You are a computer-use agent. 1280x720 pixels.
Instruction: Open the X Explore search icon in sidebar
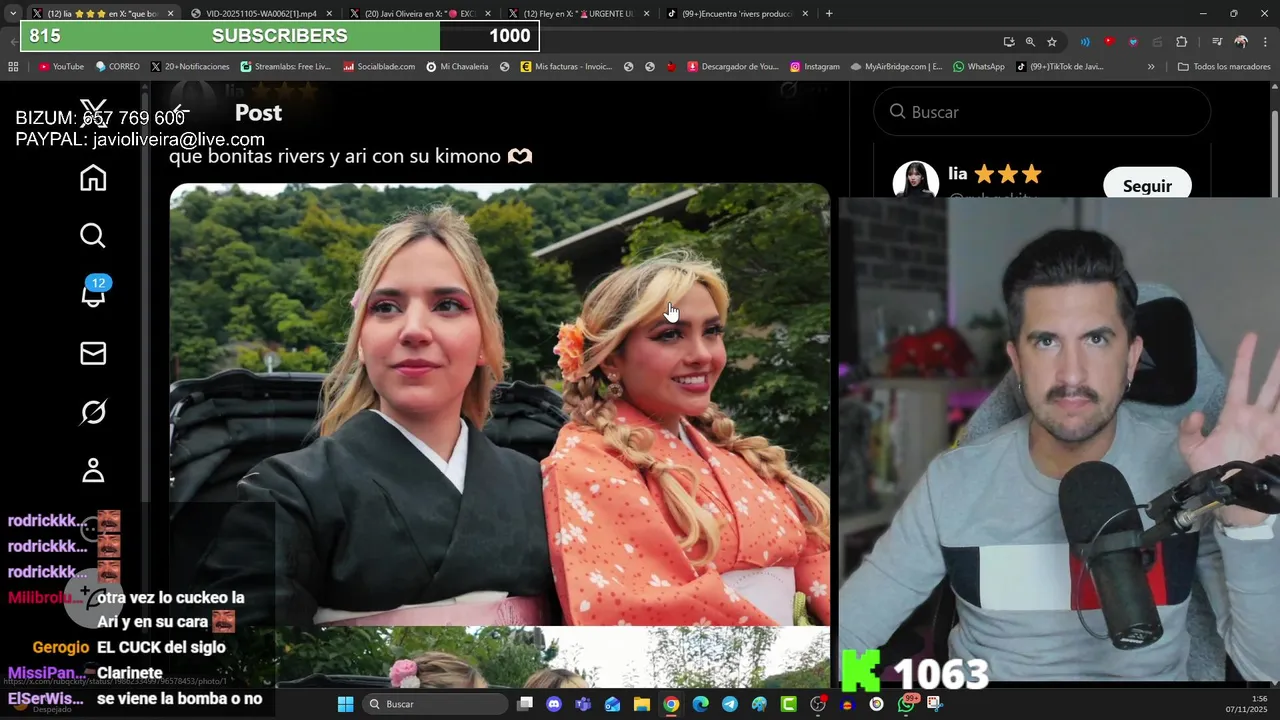[93, 236]
